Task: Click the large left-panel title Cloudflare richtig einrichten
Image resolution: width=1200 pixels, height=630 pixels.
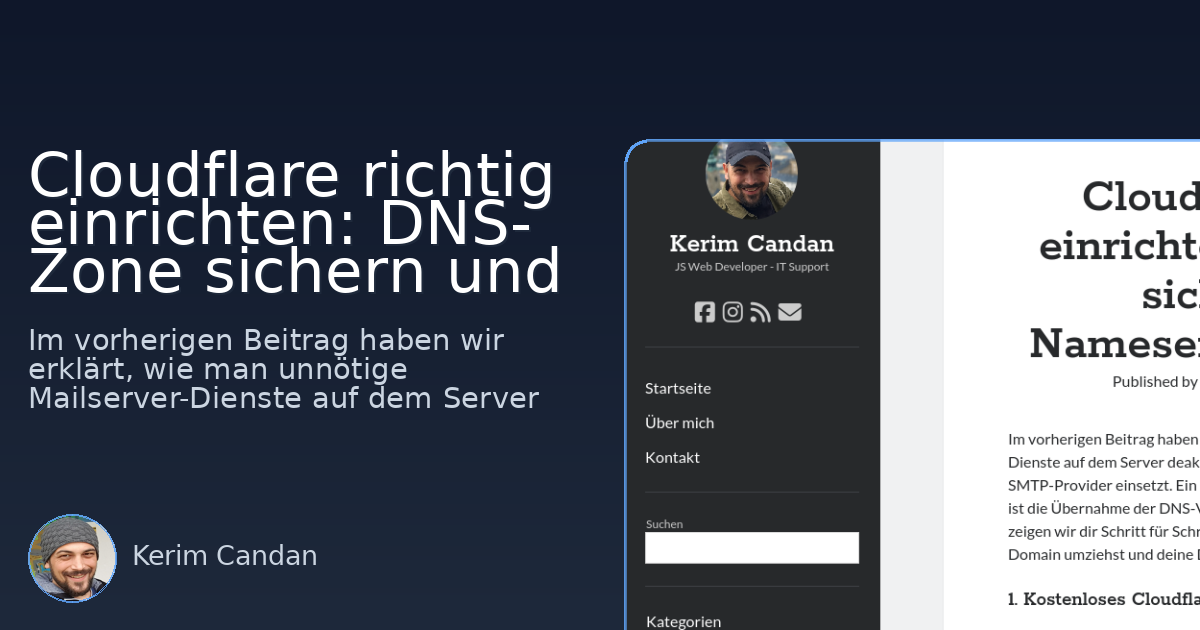Action: (295, 220)
